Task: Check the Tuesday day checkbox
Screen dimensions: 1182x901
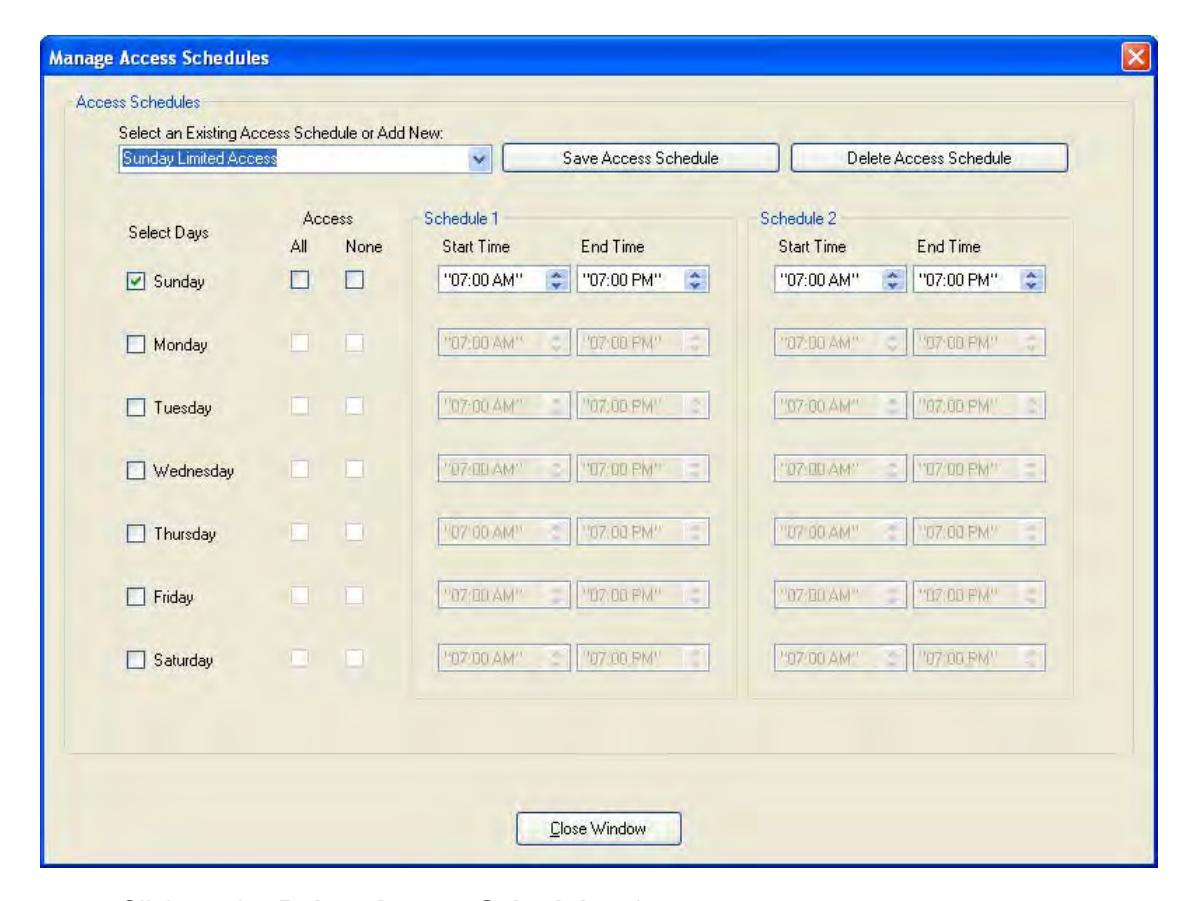Action: [x=136, y=408]
